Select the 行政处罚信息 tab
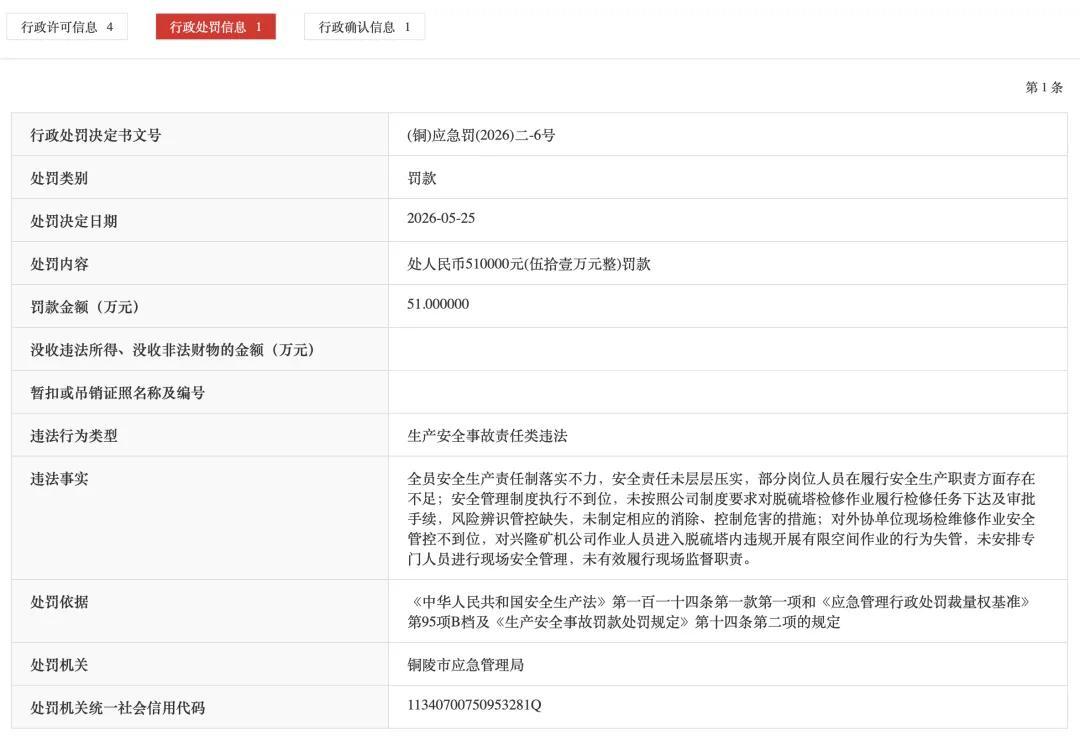Image resolution: width=1080 pixels, height=736 pixels. coord(216,27)
